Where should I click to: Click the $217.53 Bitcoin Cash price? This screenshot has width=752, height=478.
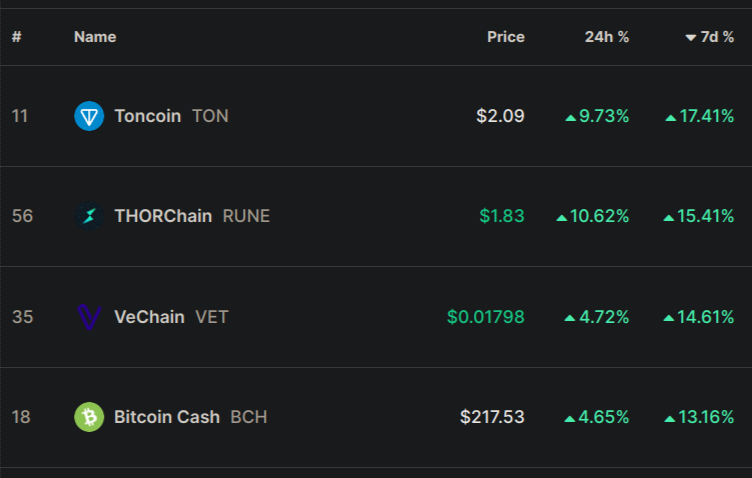coord(492,417)
